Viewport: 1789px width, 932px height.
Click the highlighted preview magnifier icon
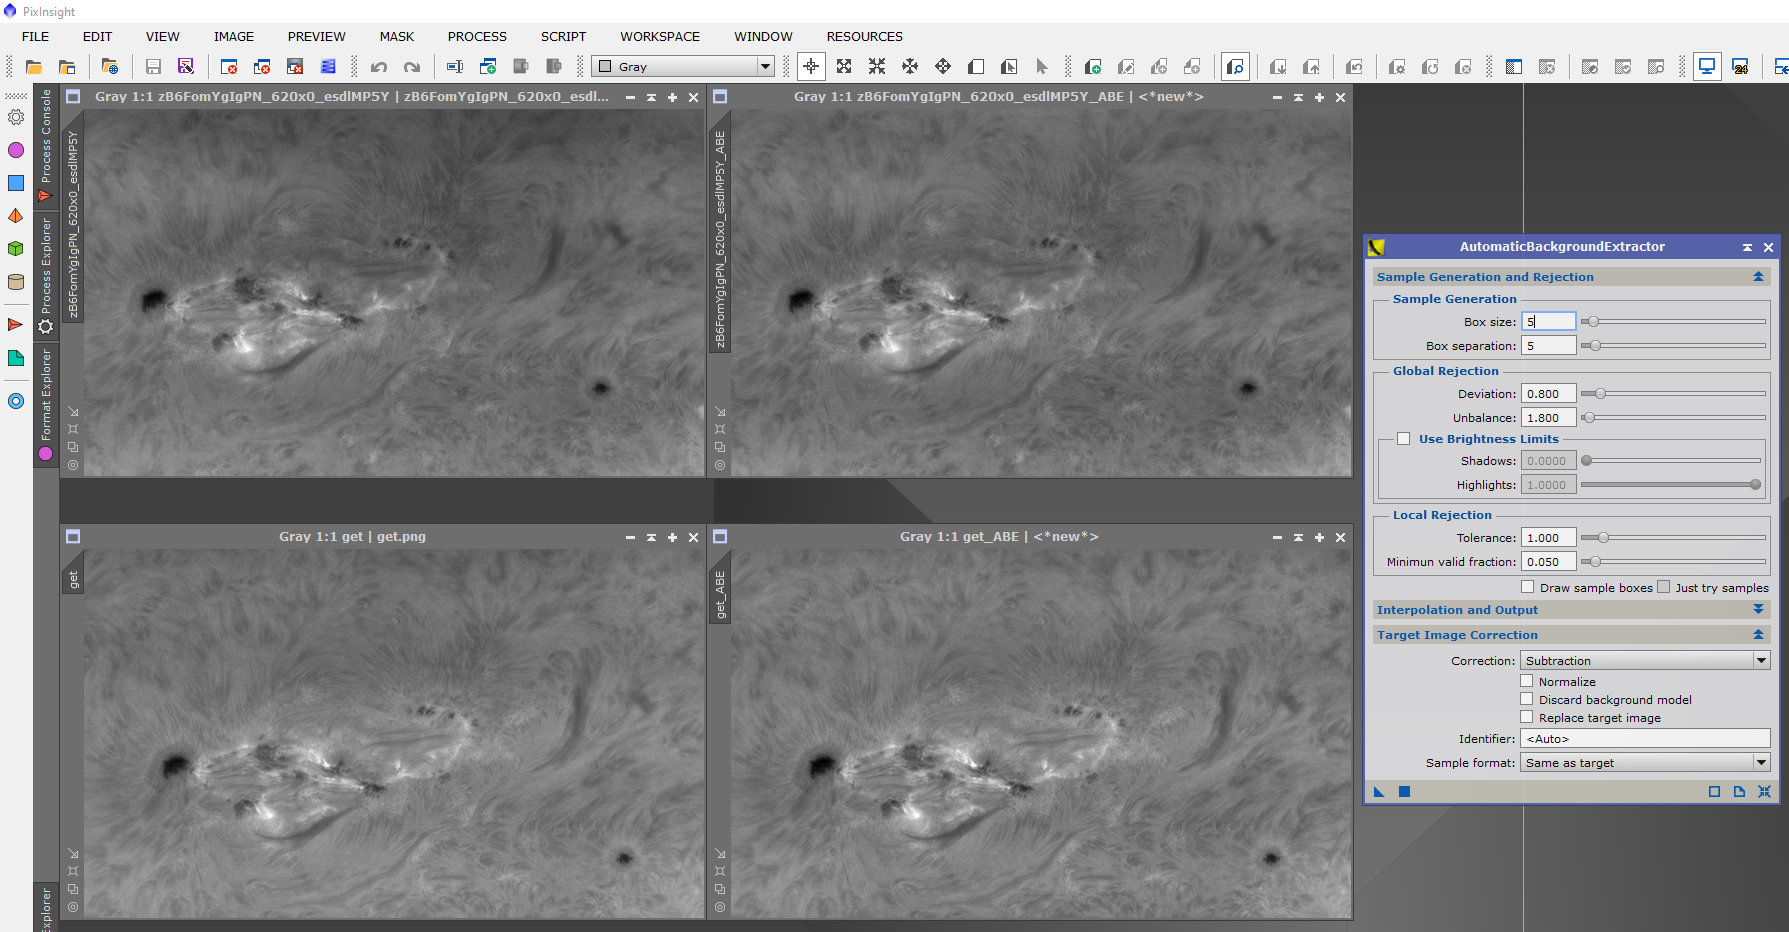tap(1236, 67)
